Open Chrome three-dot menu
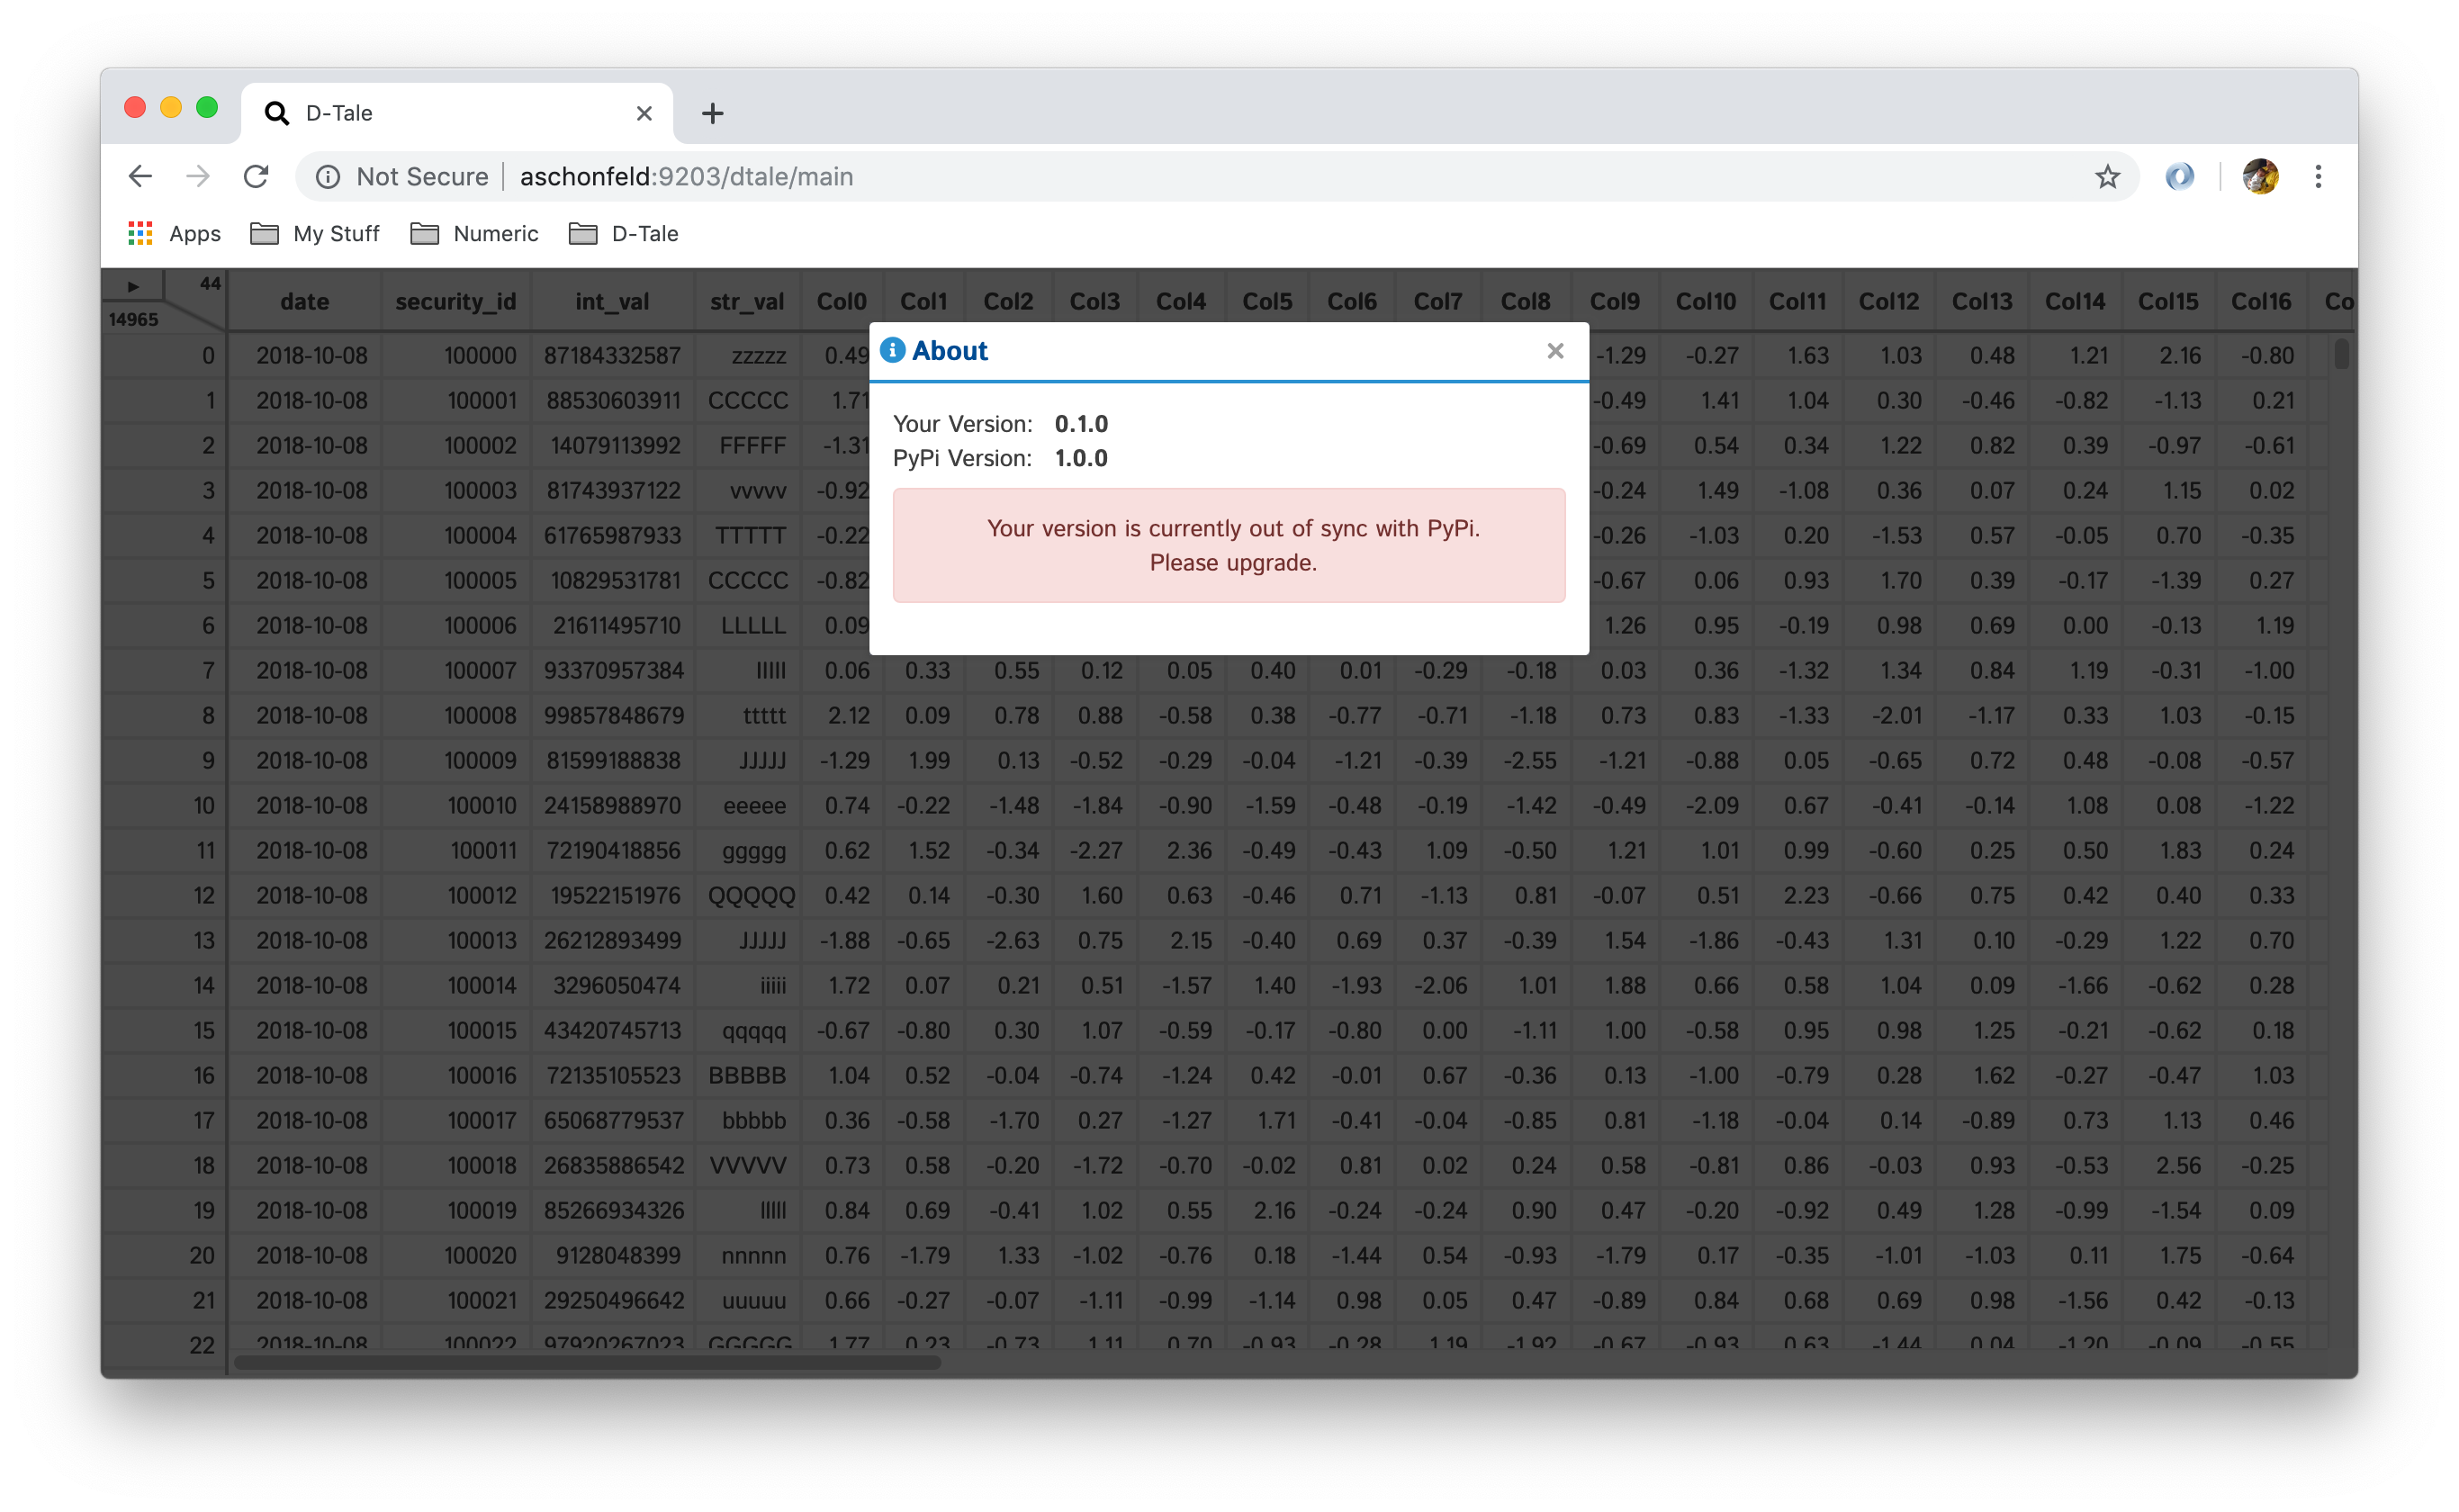 pyautogui.click(x=2317, y=177)
